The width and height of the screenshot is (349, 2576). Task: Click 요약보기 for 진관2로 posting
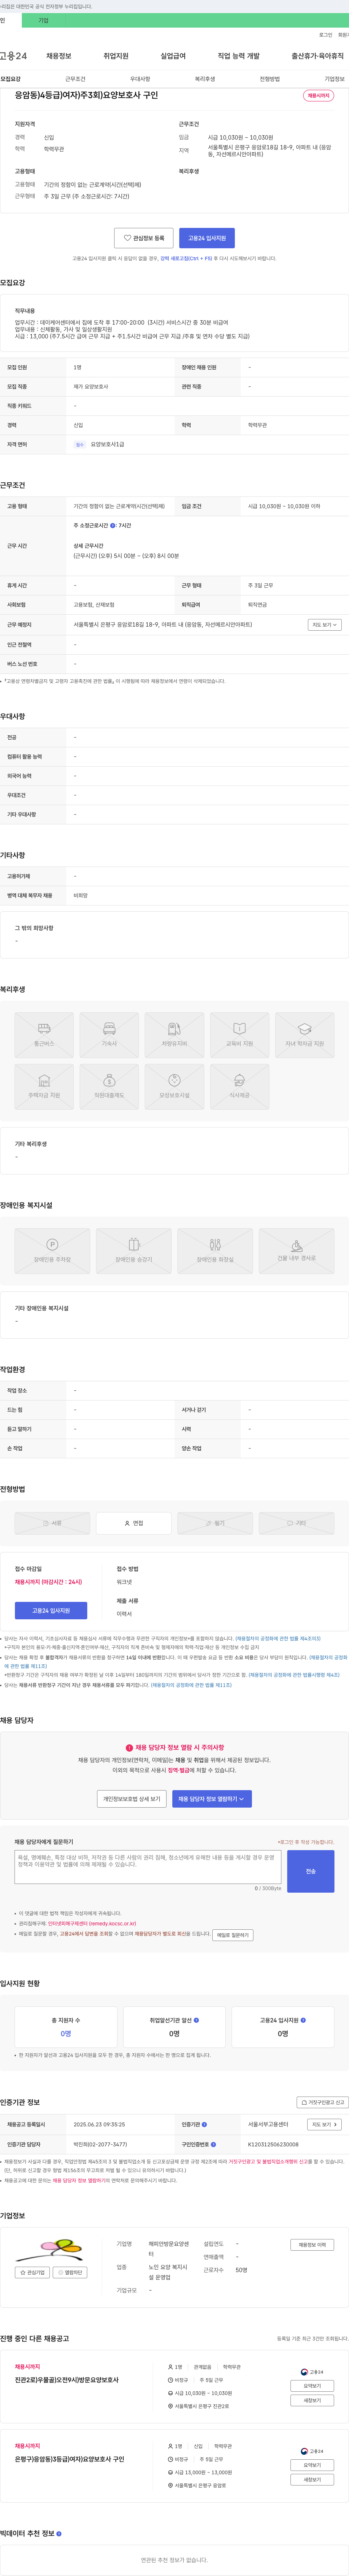pyautogui.click(x=312, y=2386)
